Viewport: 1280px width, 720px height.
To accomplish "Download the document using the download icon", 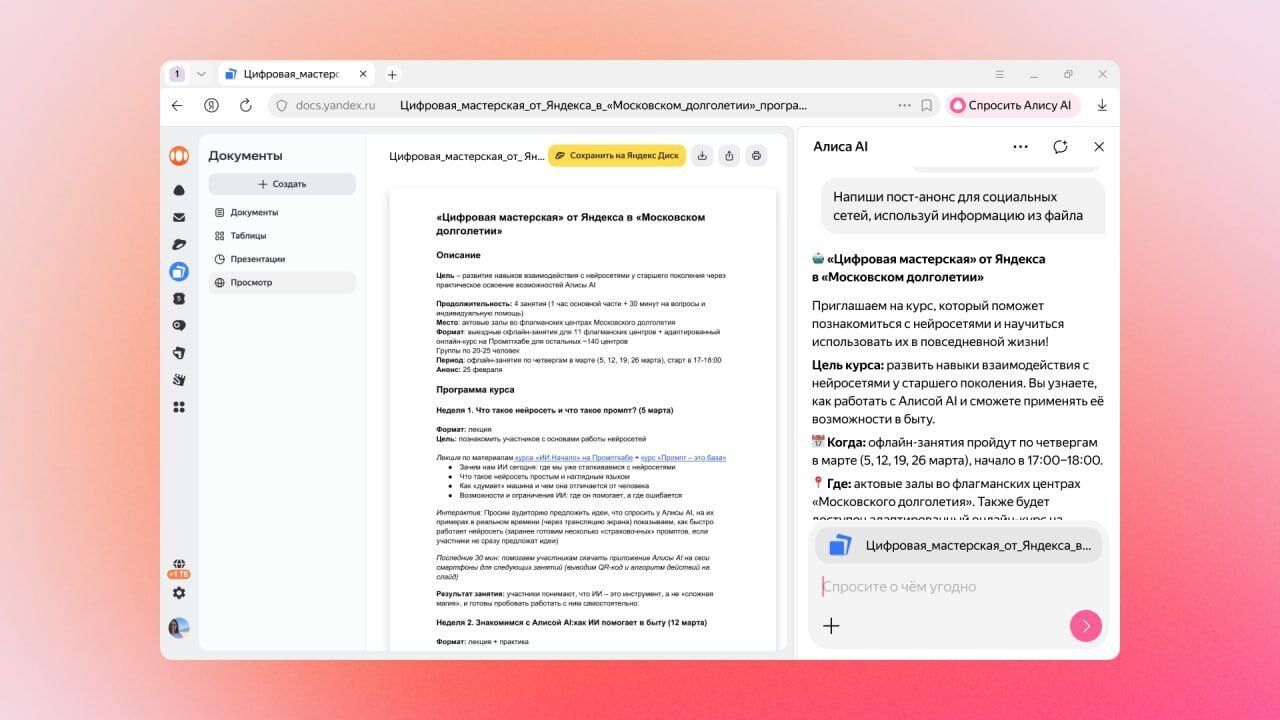I will [703, 156].
